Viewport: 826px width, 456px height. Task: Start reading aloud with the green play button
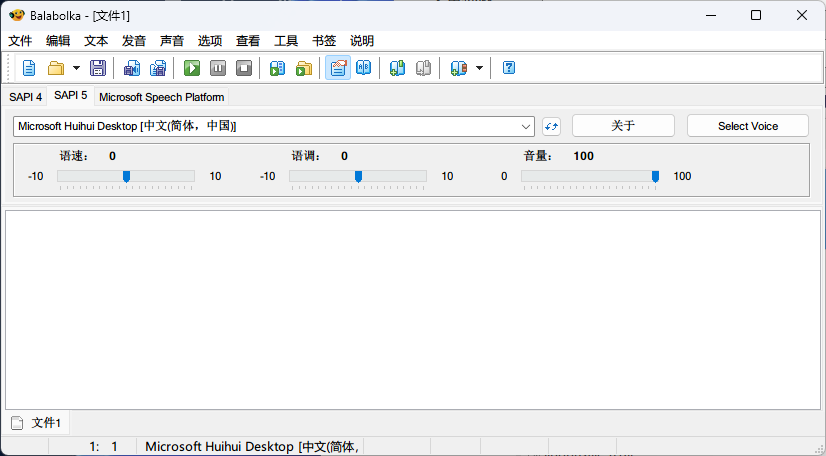pyautogui.click(x=192, y=68)
